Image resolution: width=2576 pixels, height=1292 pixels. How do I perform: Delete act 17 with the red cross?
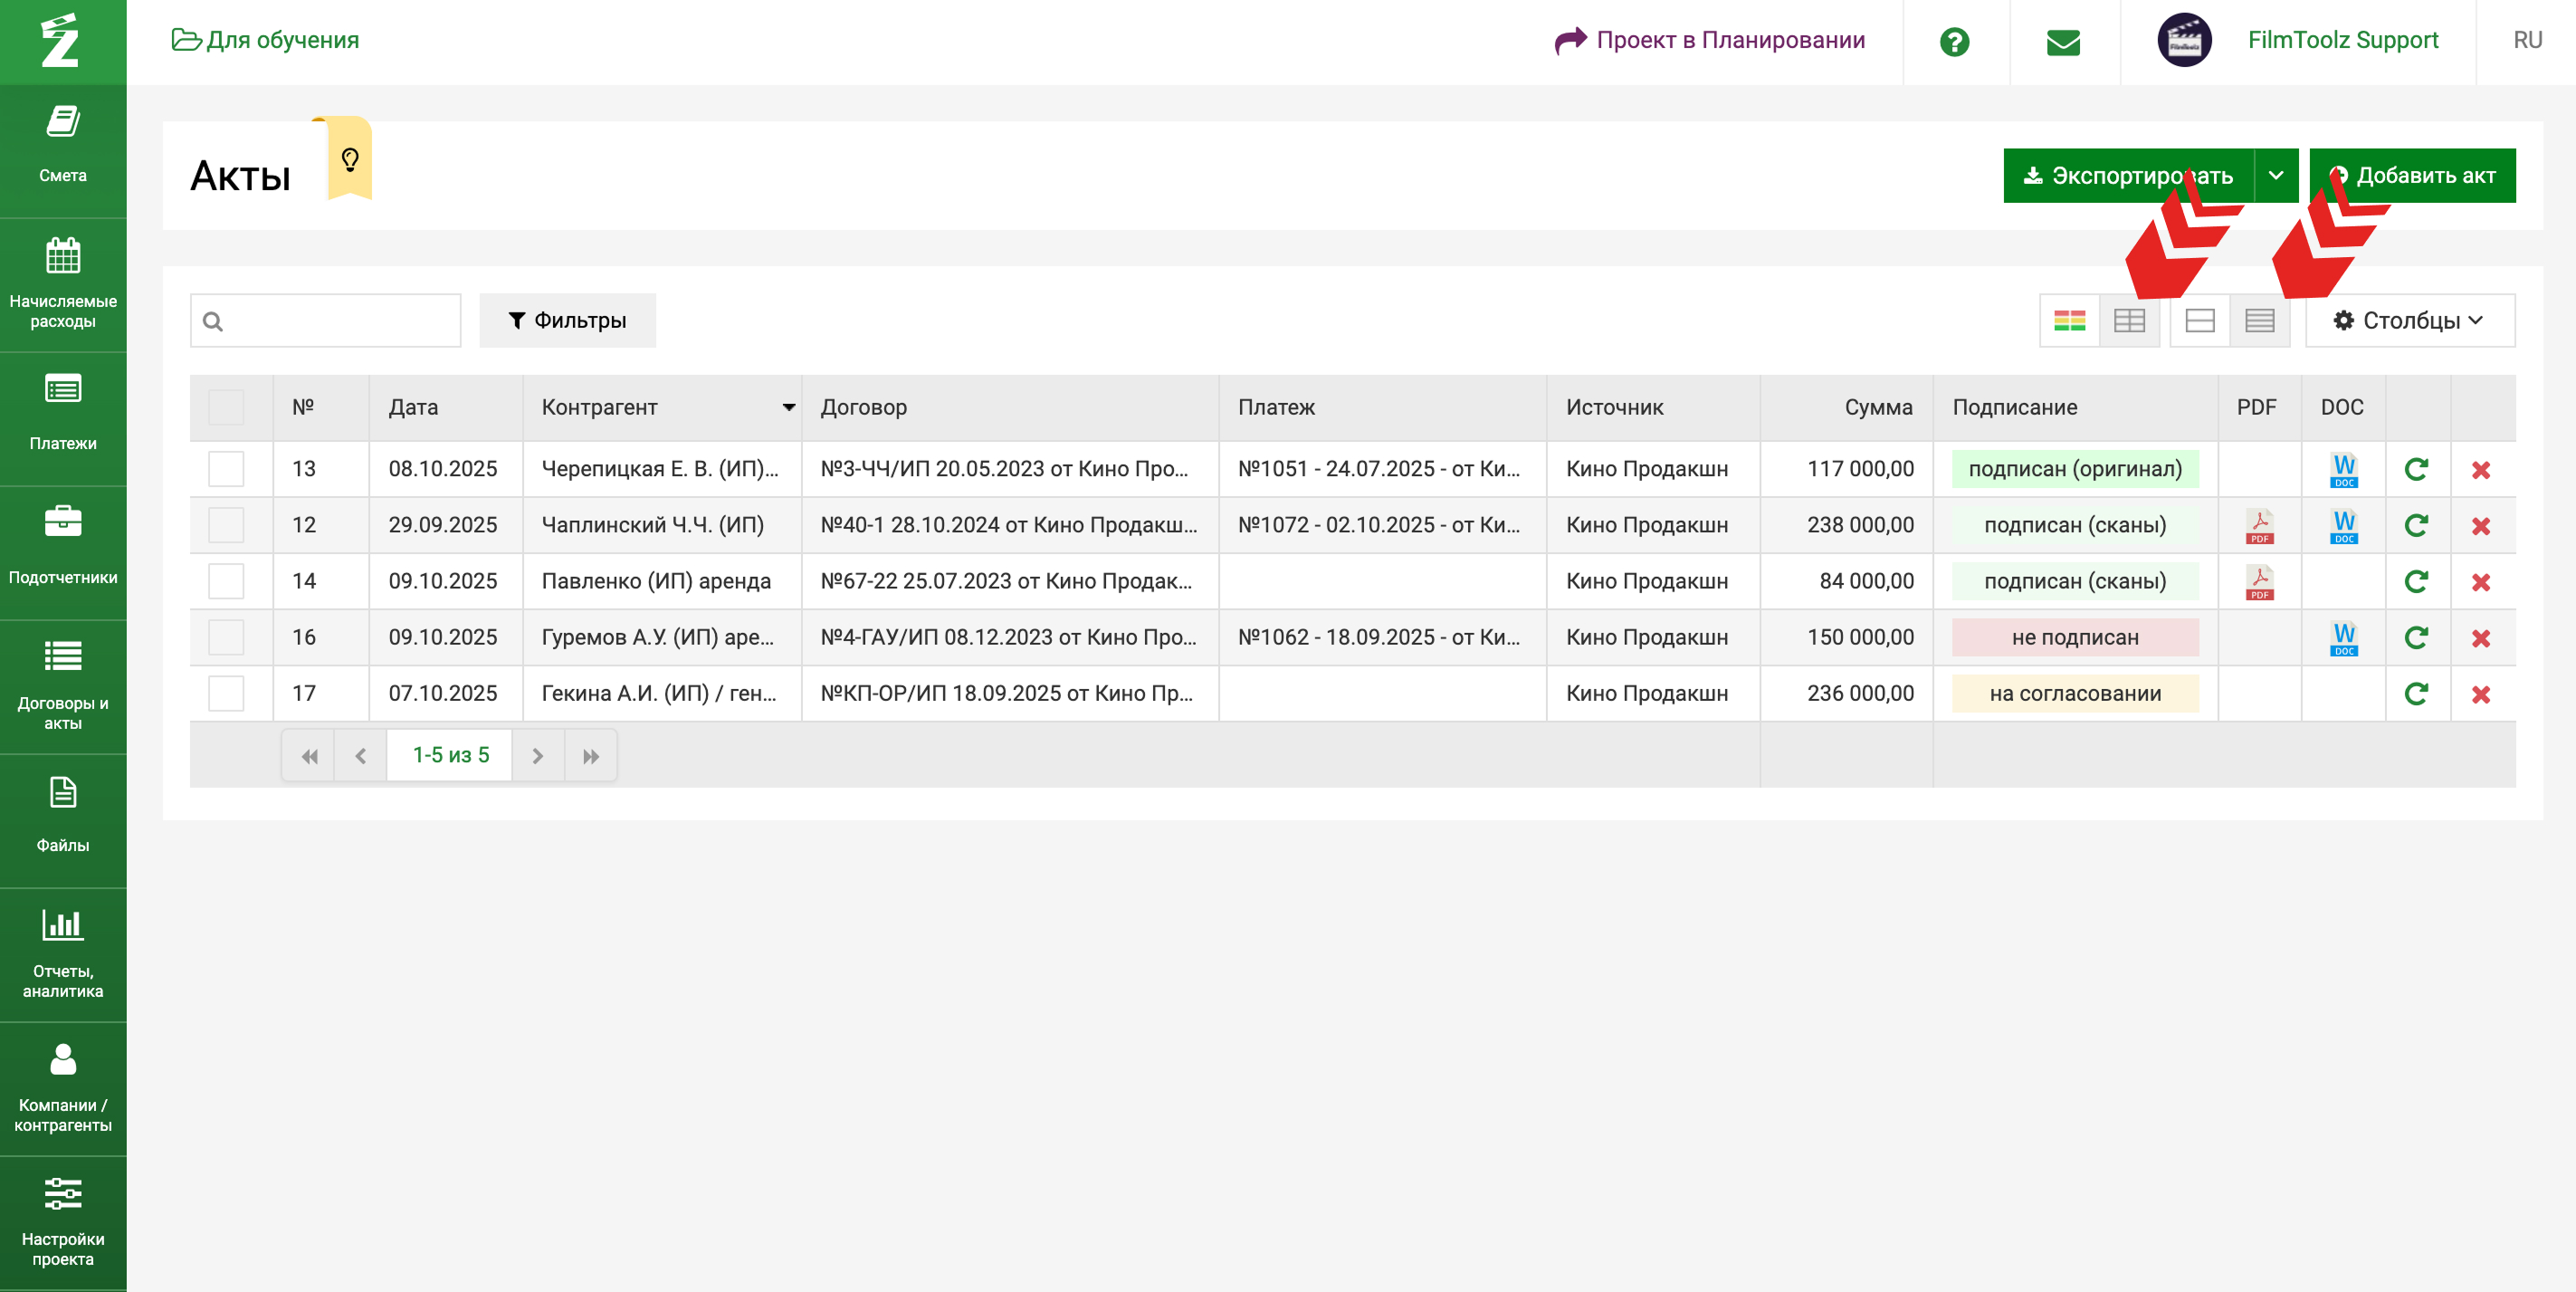[2480, 694]
